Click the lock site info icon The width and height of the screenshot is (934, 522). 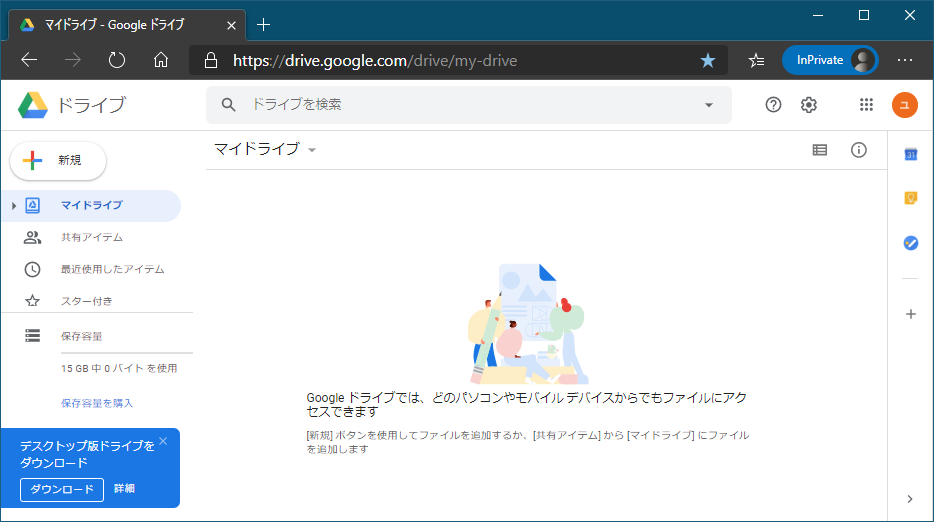[x=211, y=60]
